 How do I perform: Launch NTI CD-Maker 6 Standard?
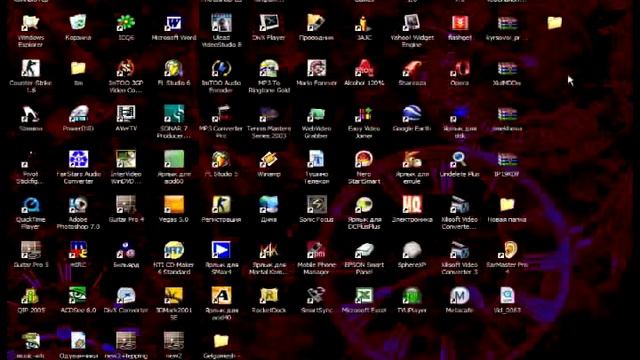[x=173, y=250]
